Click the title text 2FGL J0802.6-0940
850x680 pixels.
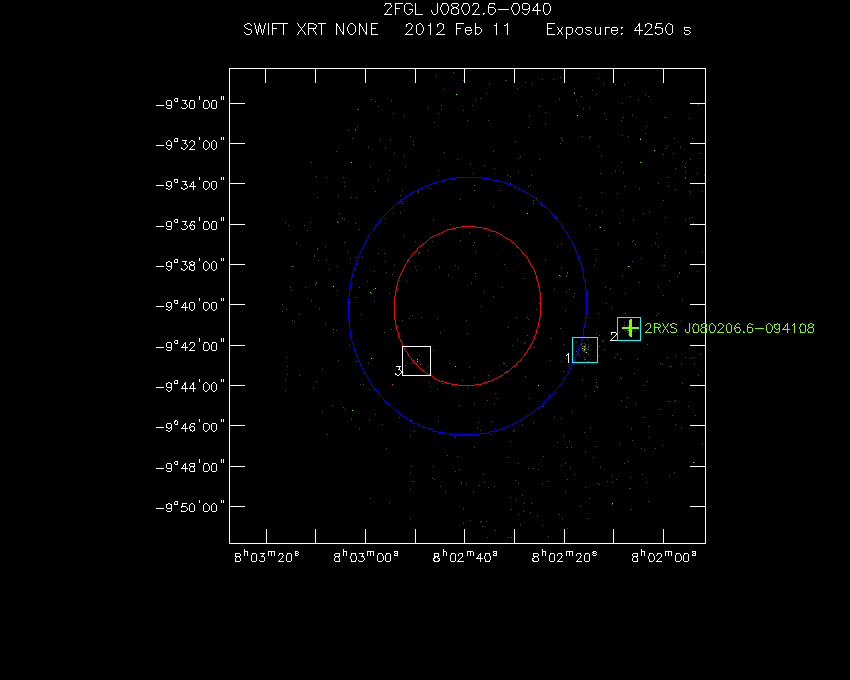(x=467, y=10)
